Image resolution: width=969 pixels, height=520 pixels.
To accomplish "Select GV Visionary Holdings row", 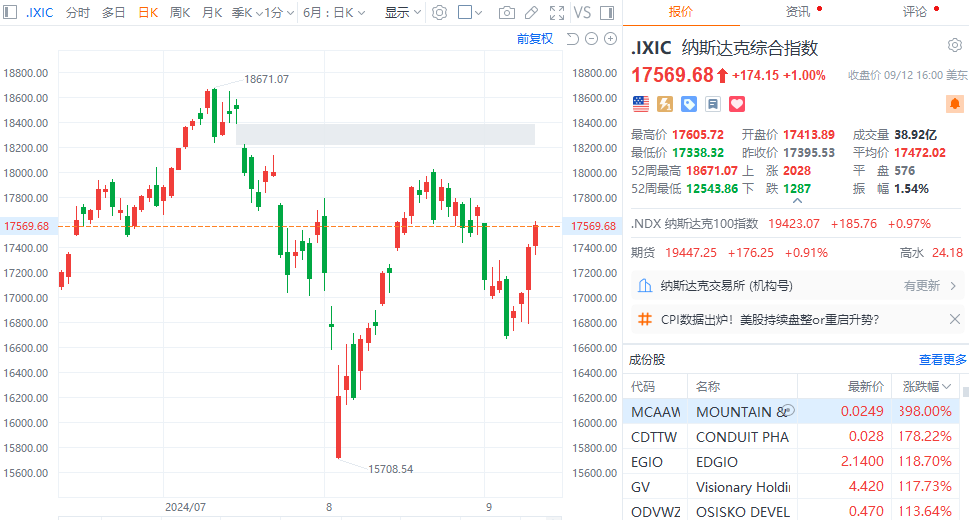I will pyautogui.click(x=791, y=487).
